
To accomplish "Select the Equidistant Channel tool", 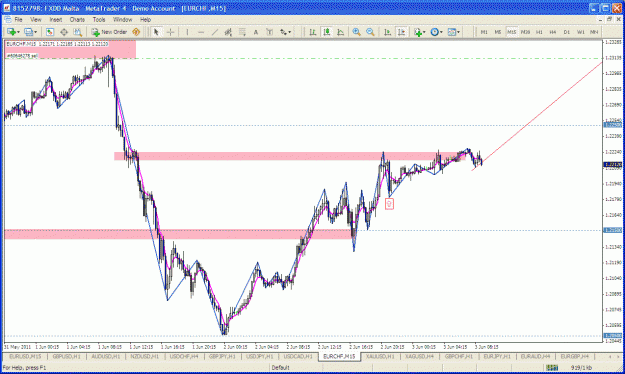I will (228, 32).
